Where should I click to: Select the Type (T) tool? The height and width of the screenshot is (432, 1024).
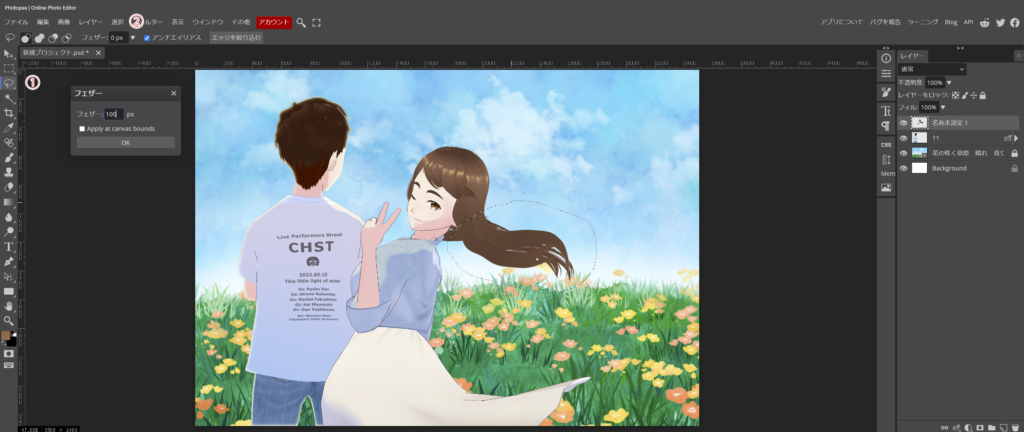9,246
